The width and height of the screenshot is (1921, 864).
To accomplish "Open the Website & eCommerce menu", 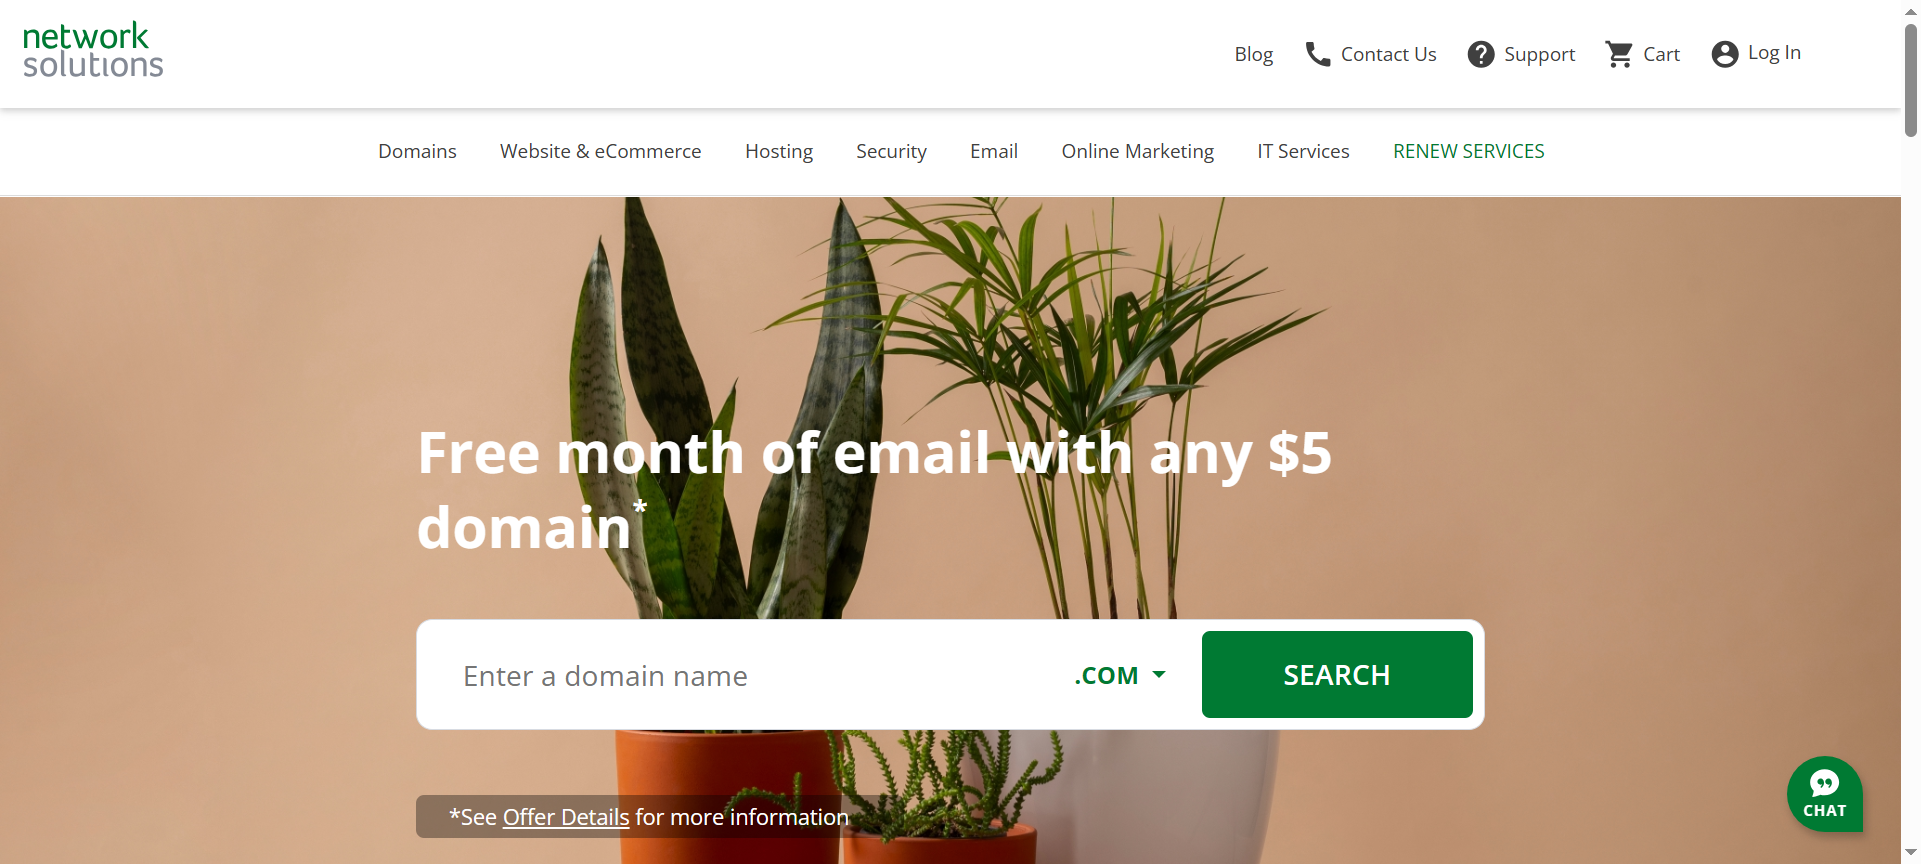I will point(601,151).
